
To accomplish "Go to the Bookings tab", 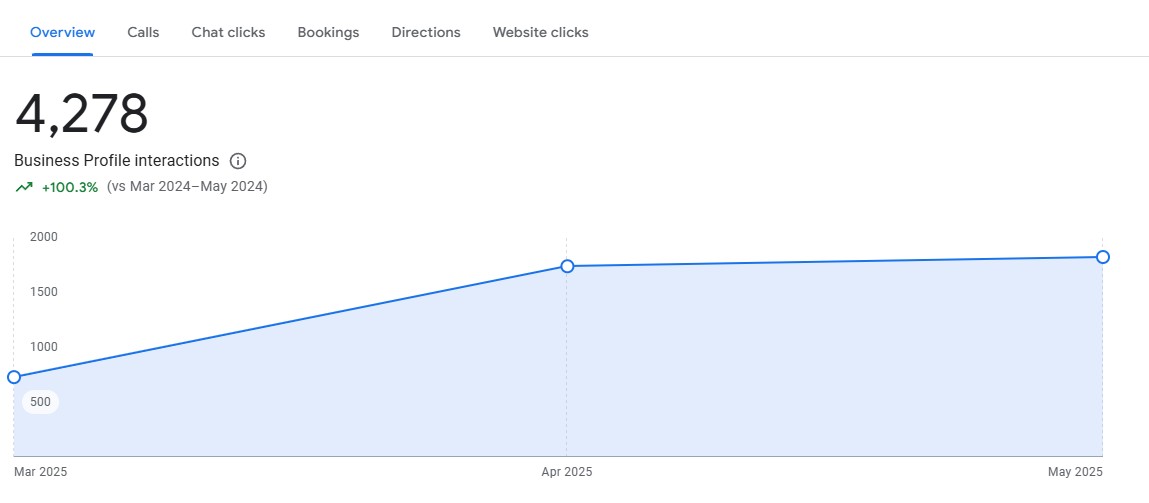I will click(x=328, y=32).
